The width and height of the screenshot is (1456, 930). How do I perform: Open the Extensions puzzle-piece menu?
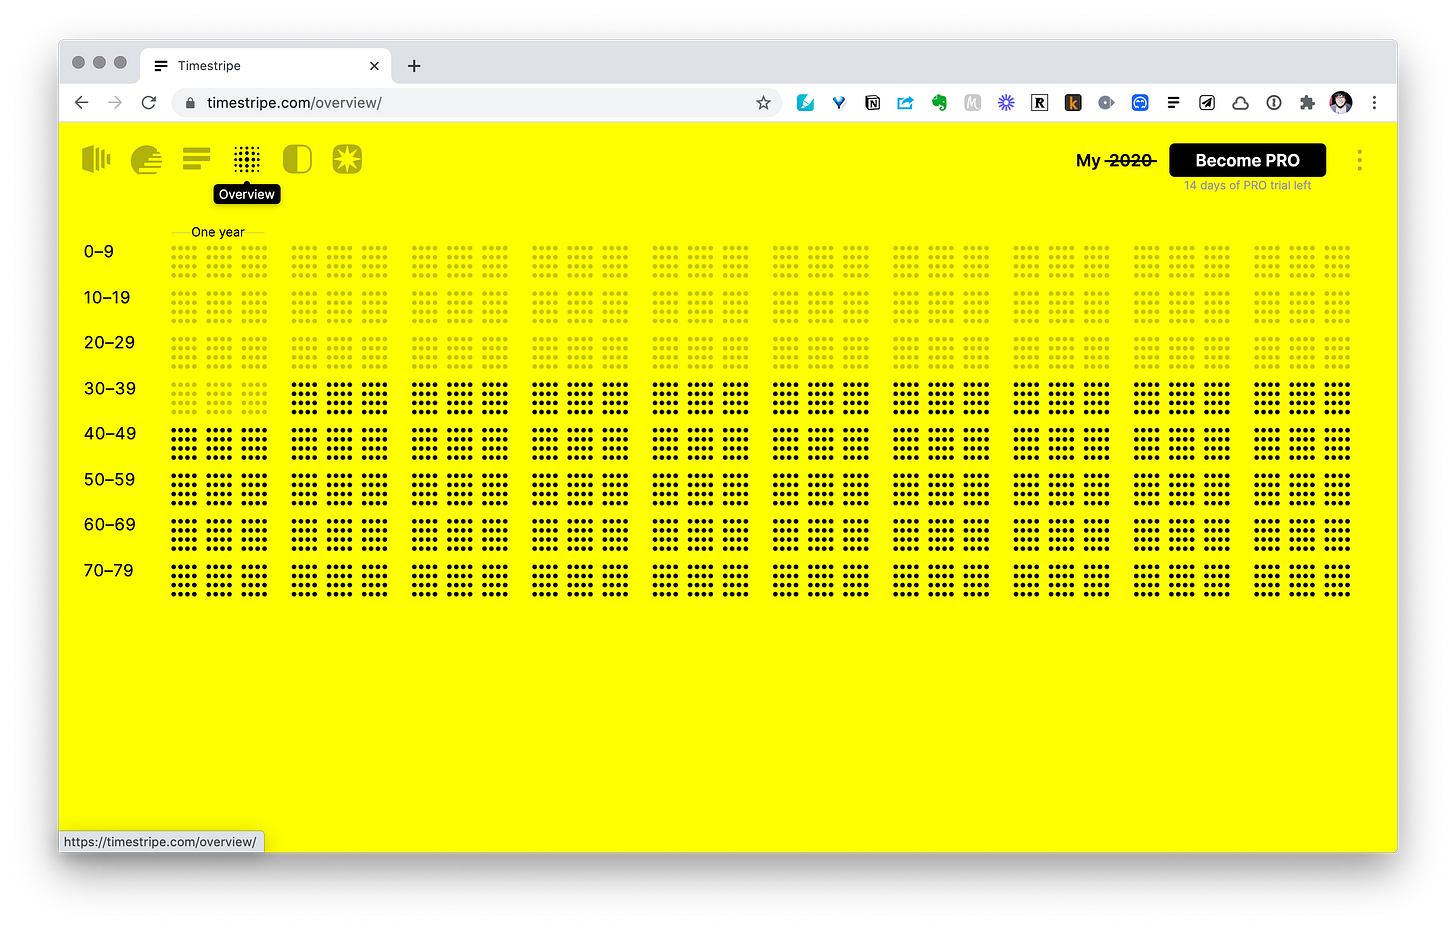[1307, 102]
